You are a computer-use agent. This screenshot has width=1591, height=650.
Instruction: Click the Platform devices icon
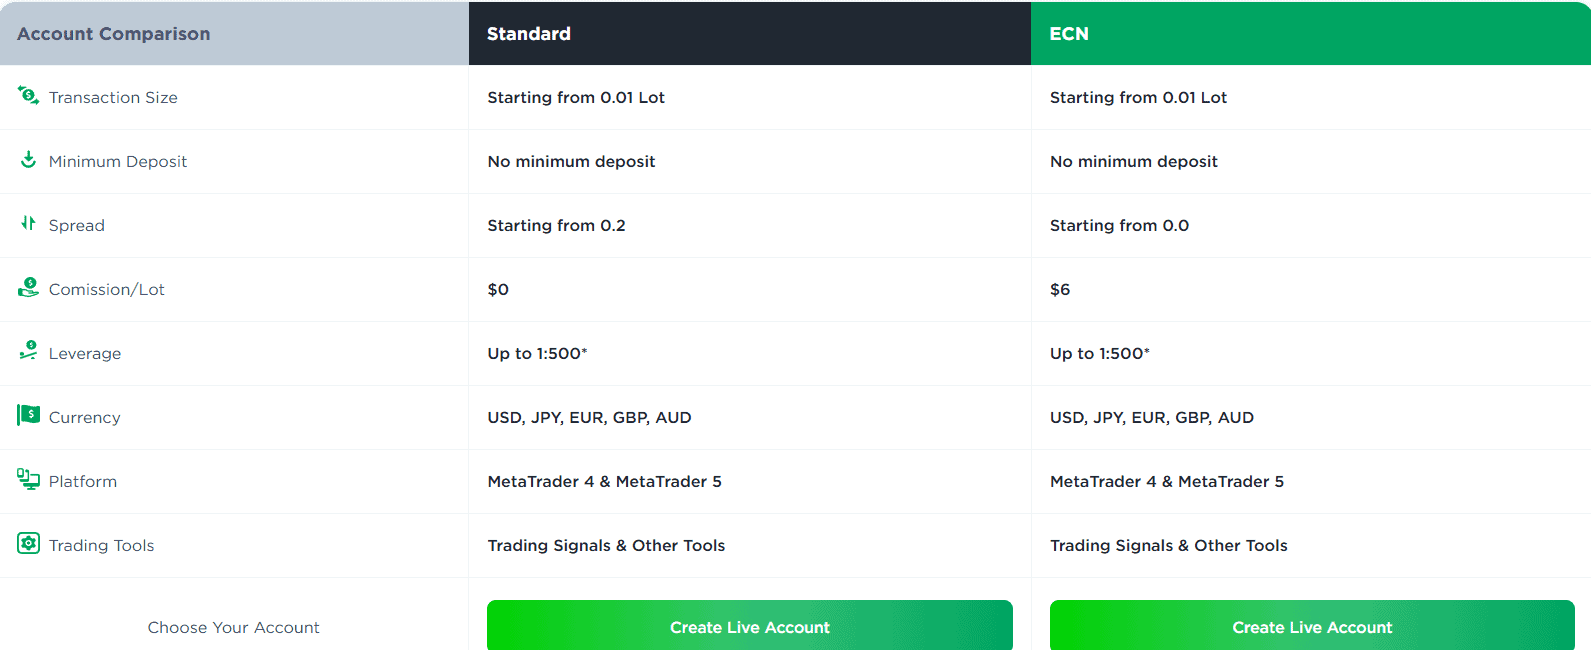[x=27, y=481]
